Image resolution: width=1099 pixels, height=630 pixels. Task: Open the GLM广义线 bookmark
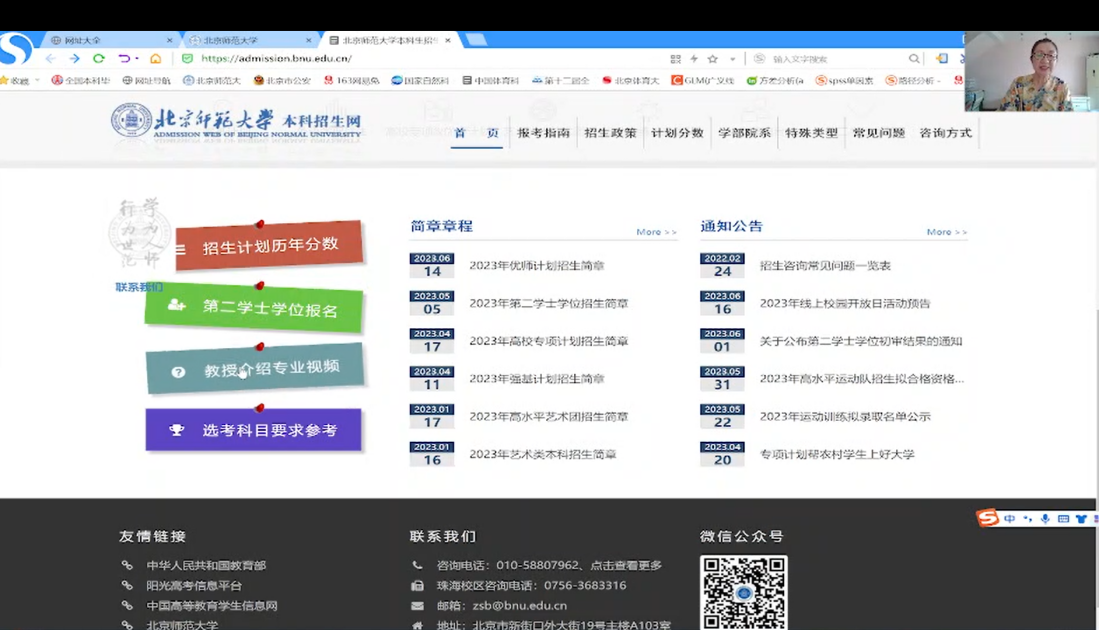click(x=702, y=81)
